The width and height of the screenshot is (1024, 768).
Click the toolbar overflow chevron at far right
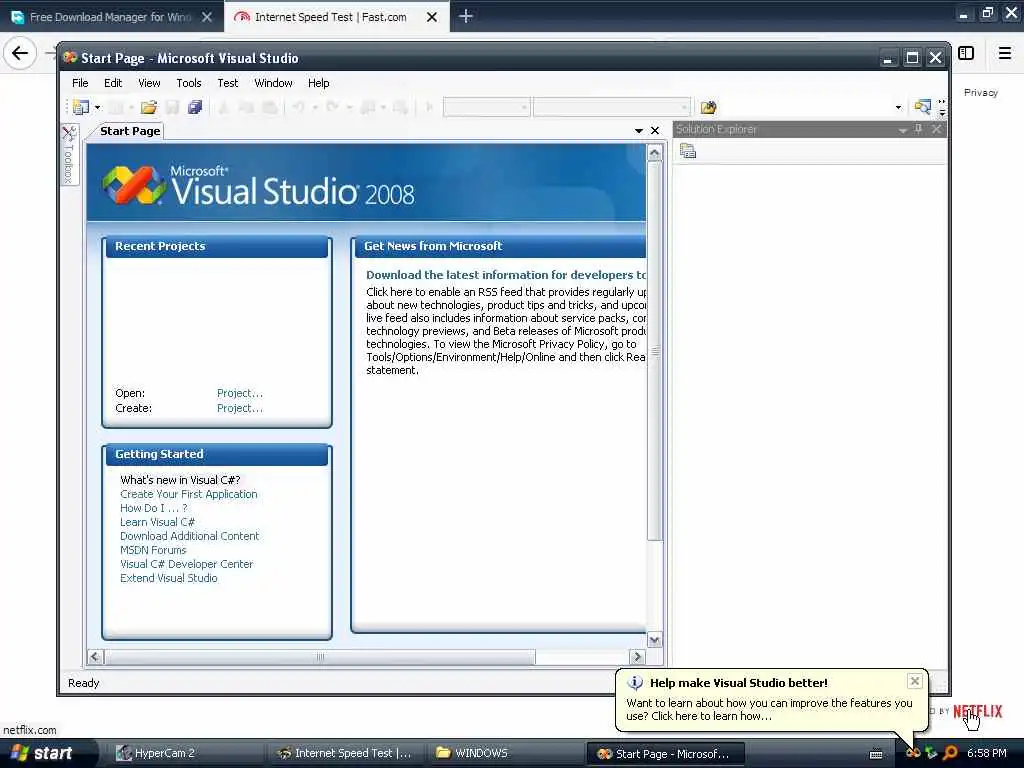tap(942, 108)
